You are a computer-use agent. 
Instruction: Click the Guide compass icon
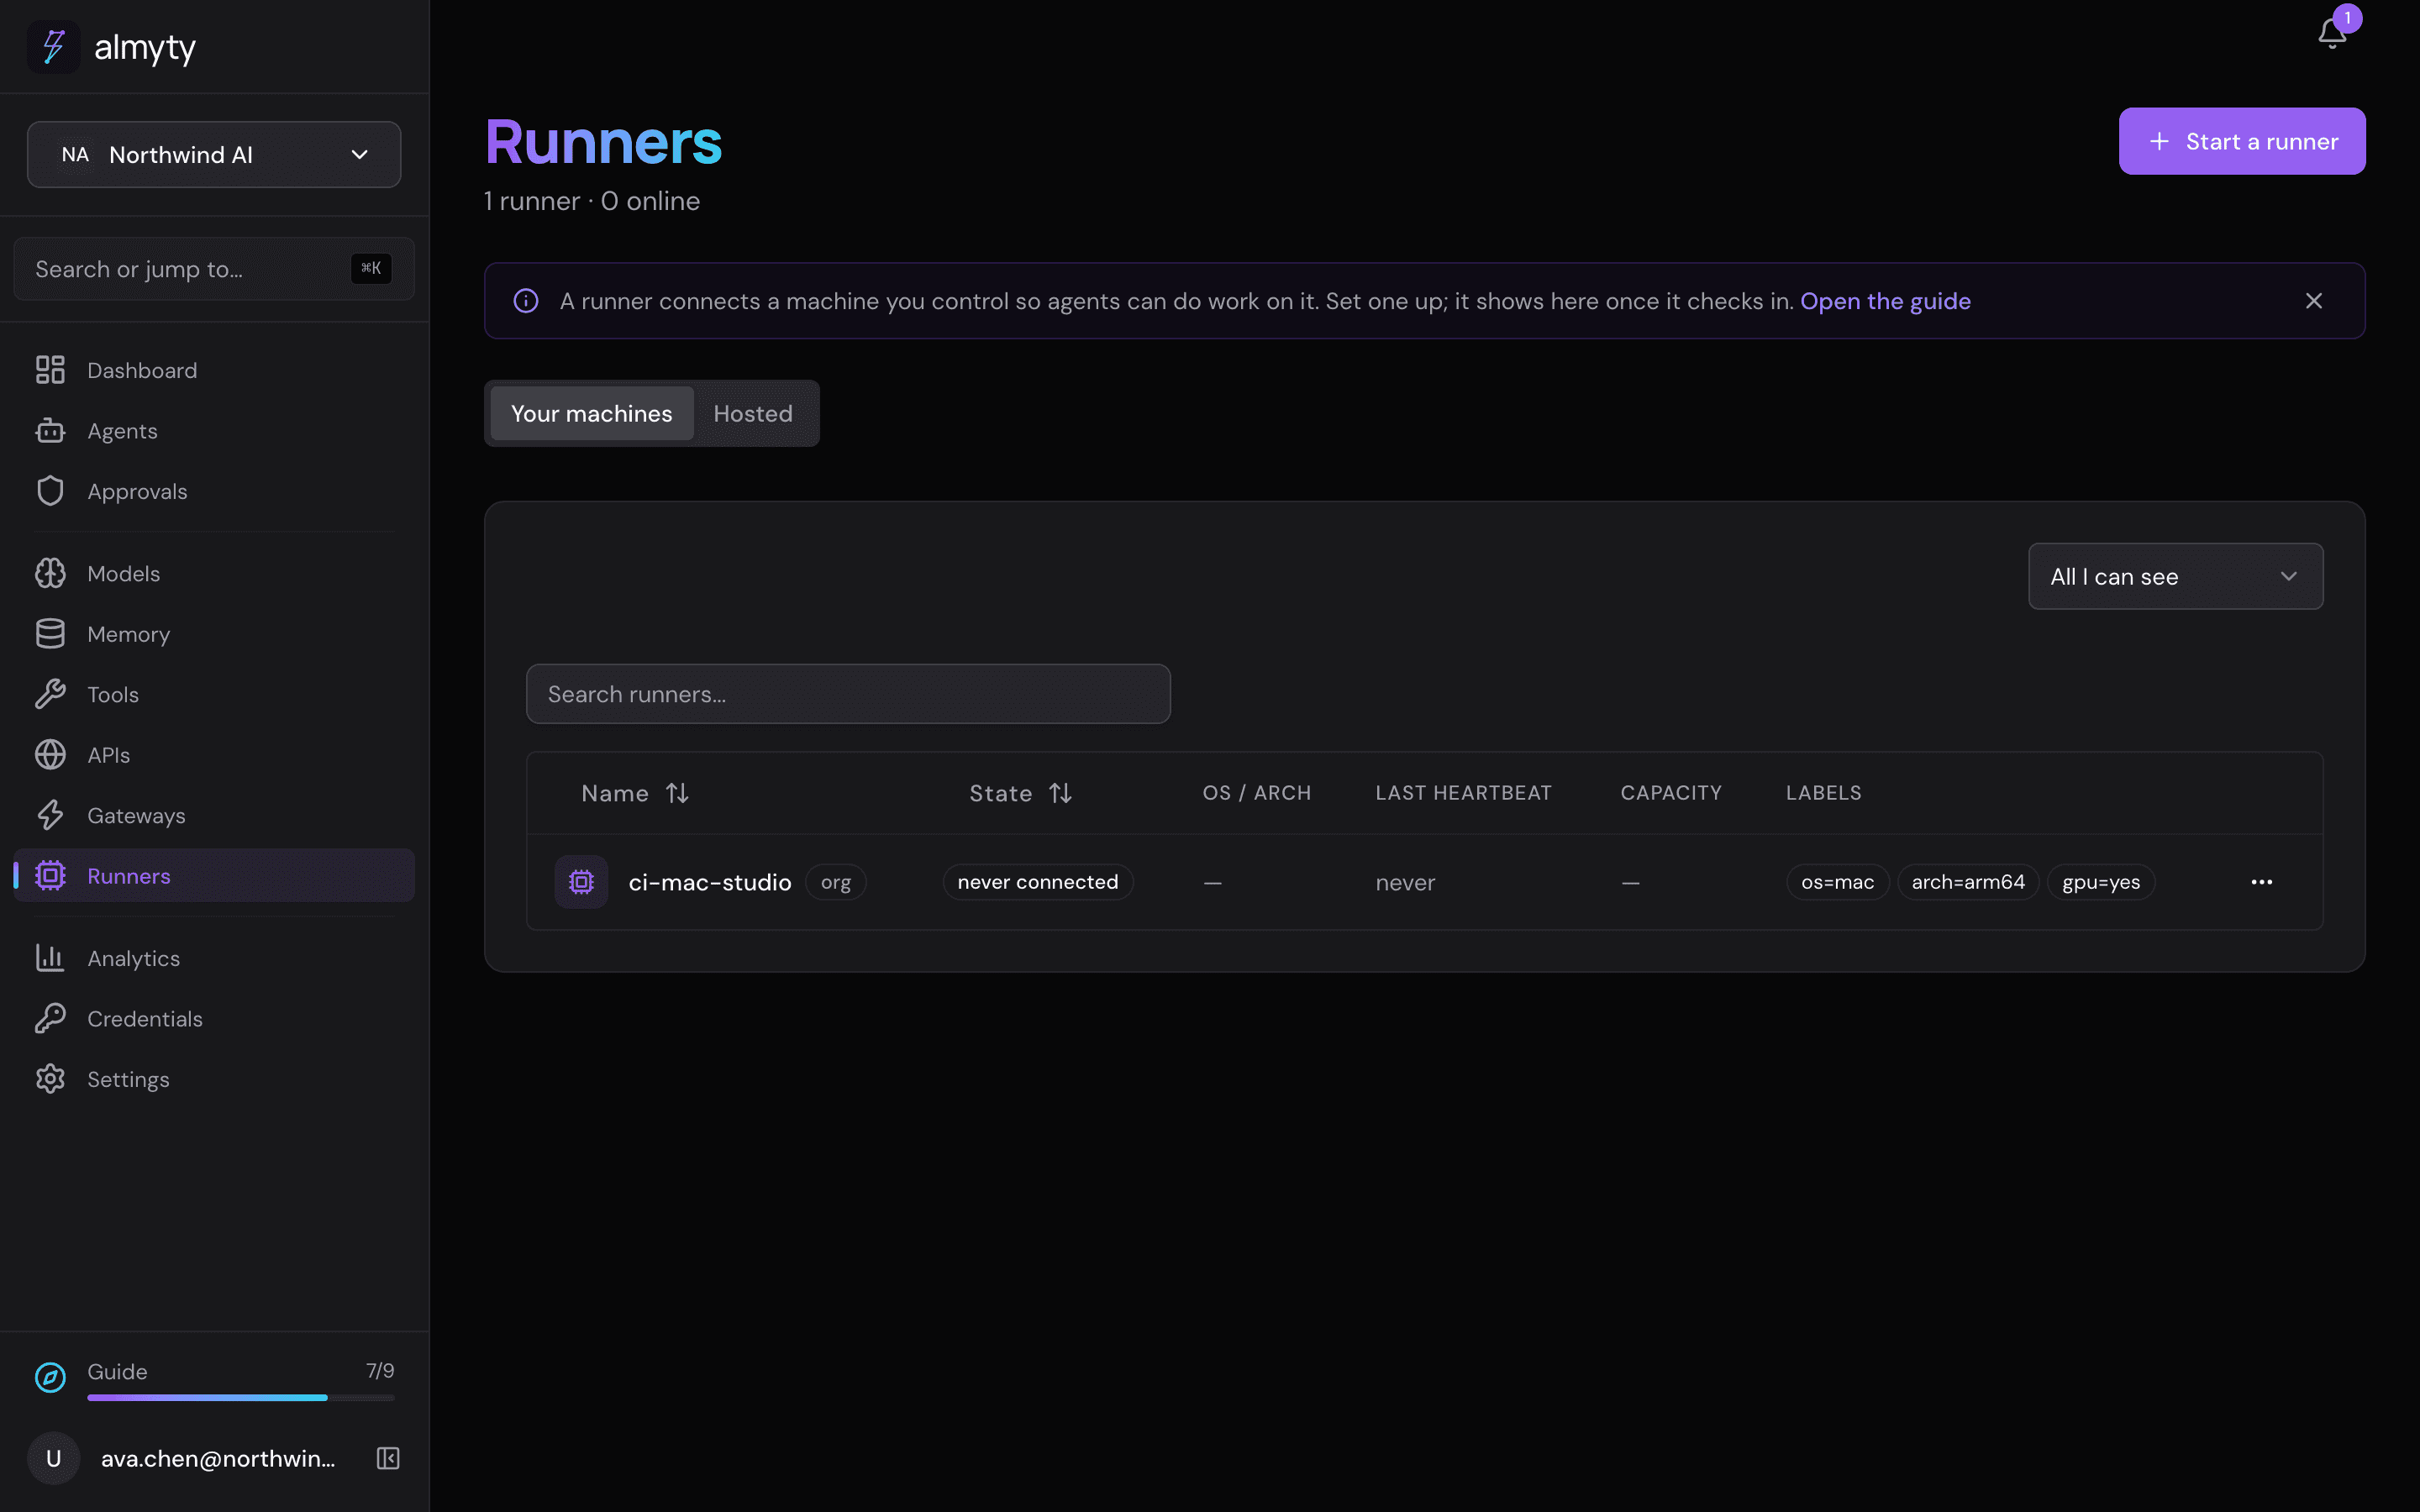pyautogui.click(x=50, y=1378)
